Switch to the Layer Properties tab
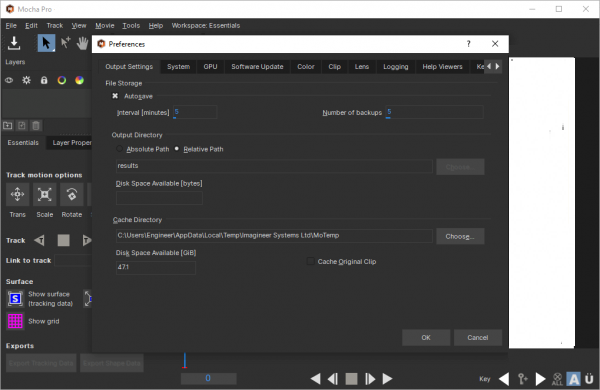Viewport: 600px width, 390px height. pos(70,143)
